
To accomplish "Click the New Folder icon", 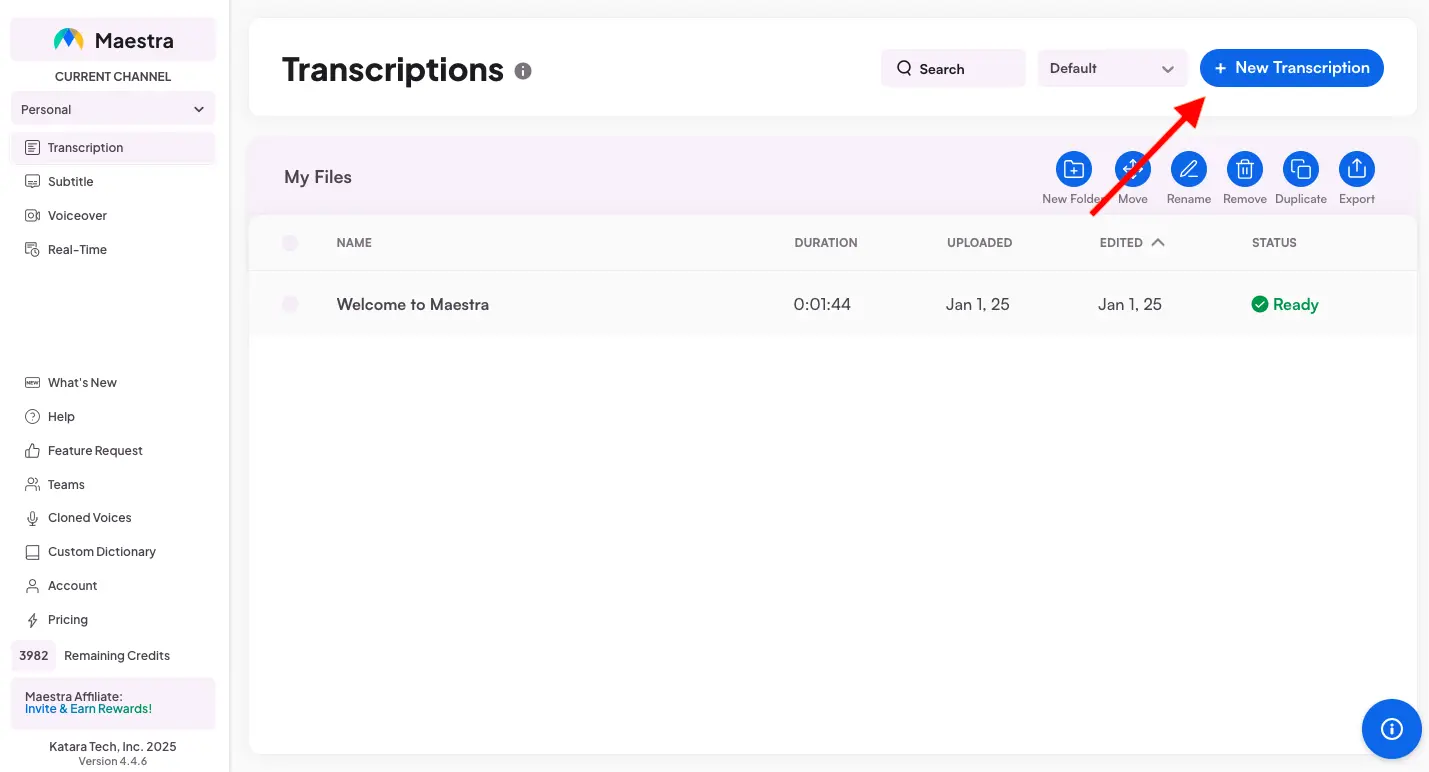I will (x=1072, y=168).
